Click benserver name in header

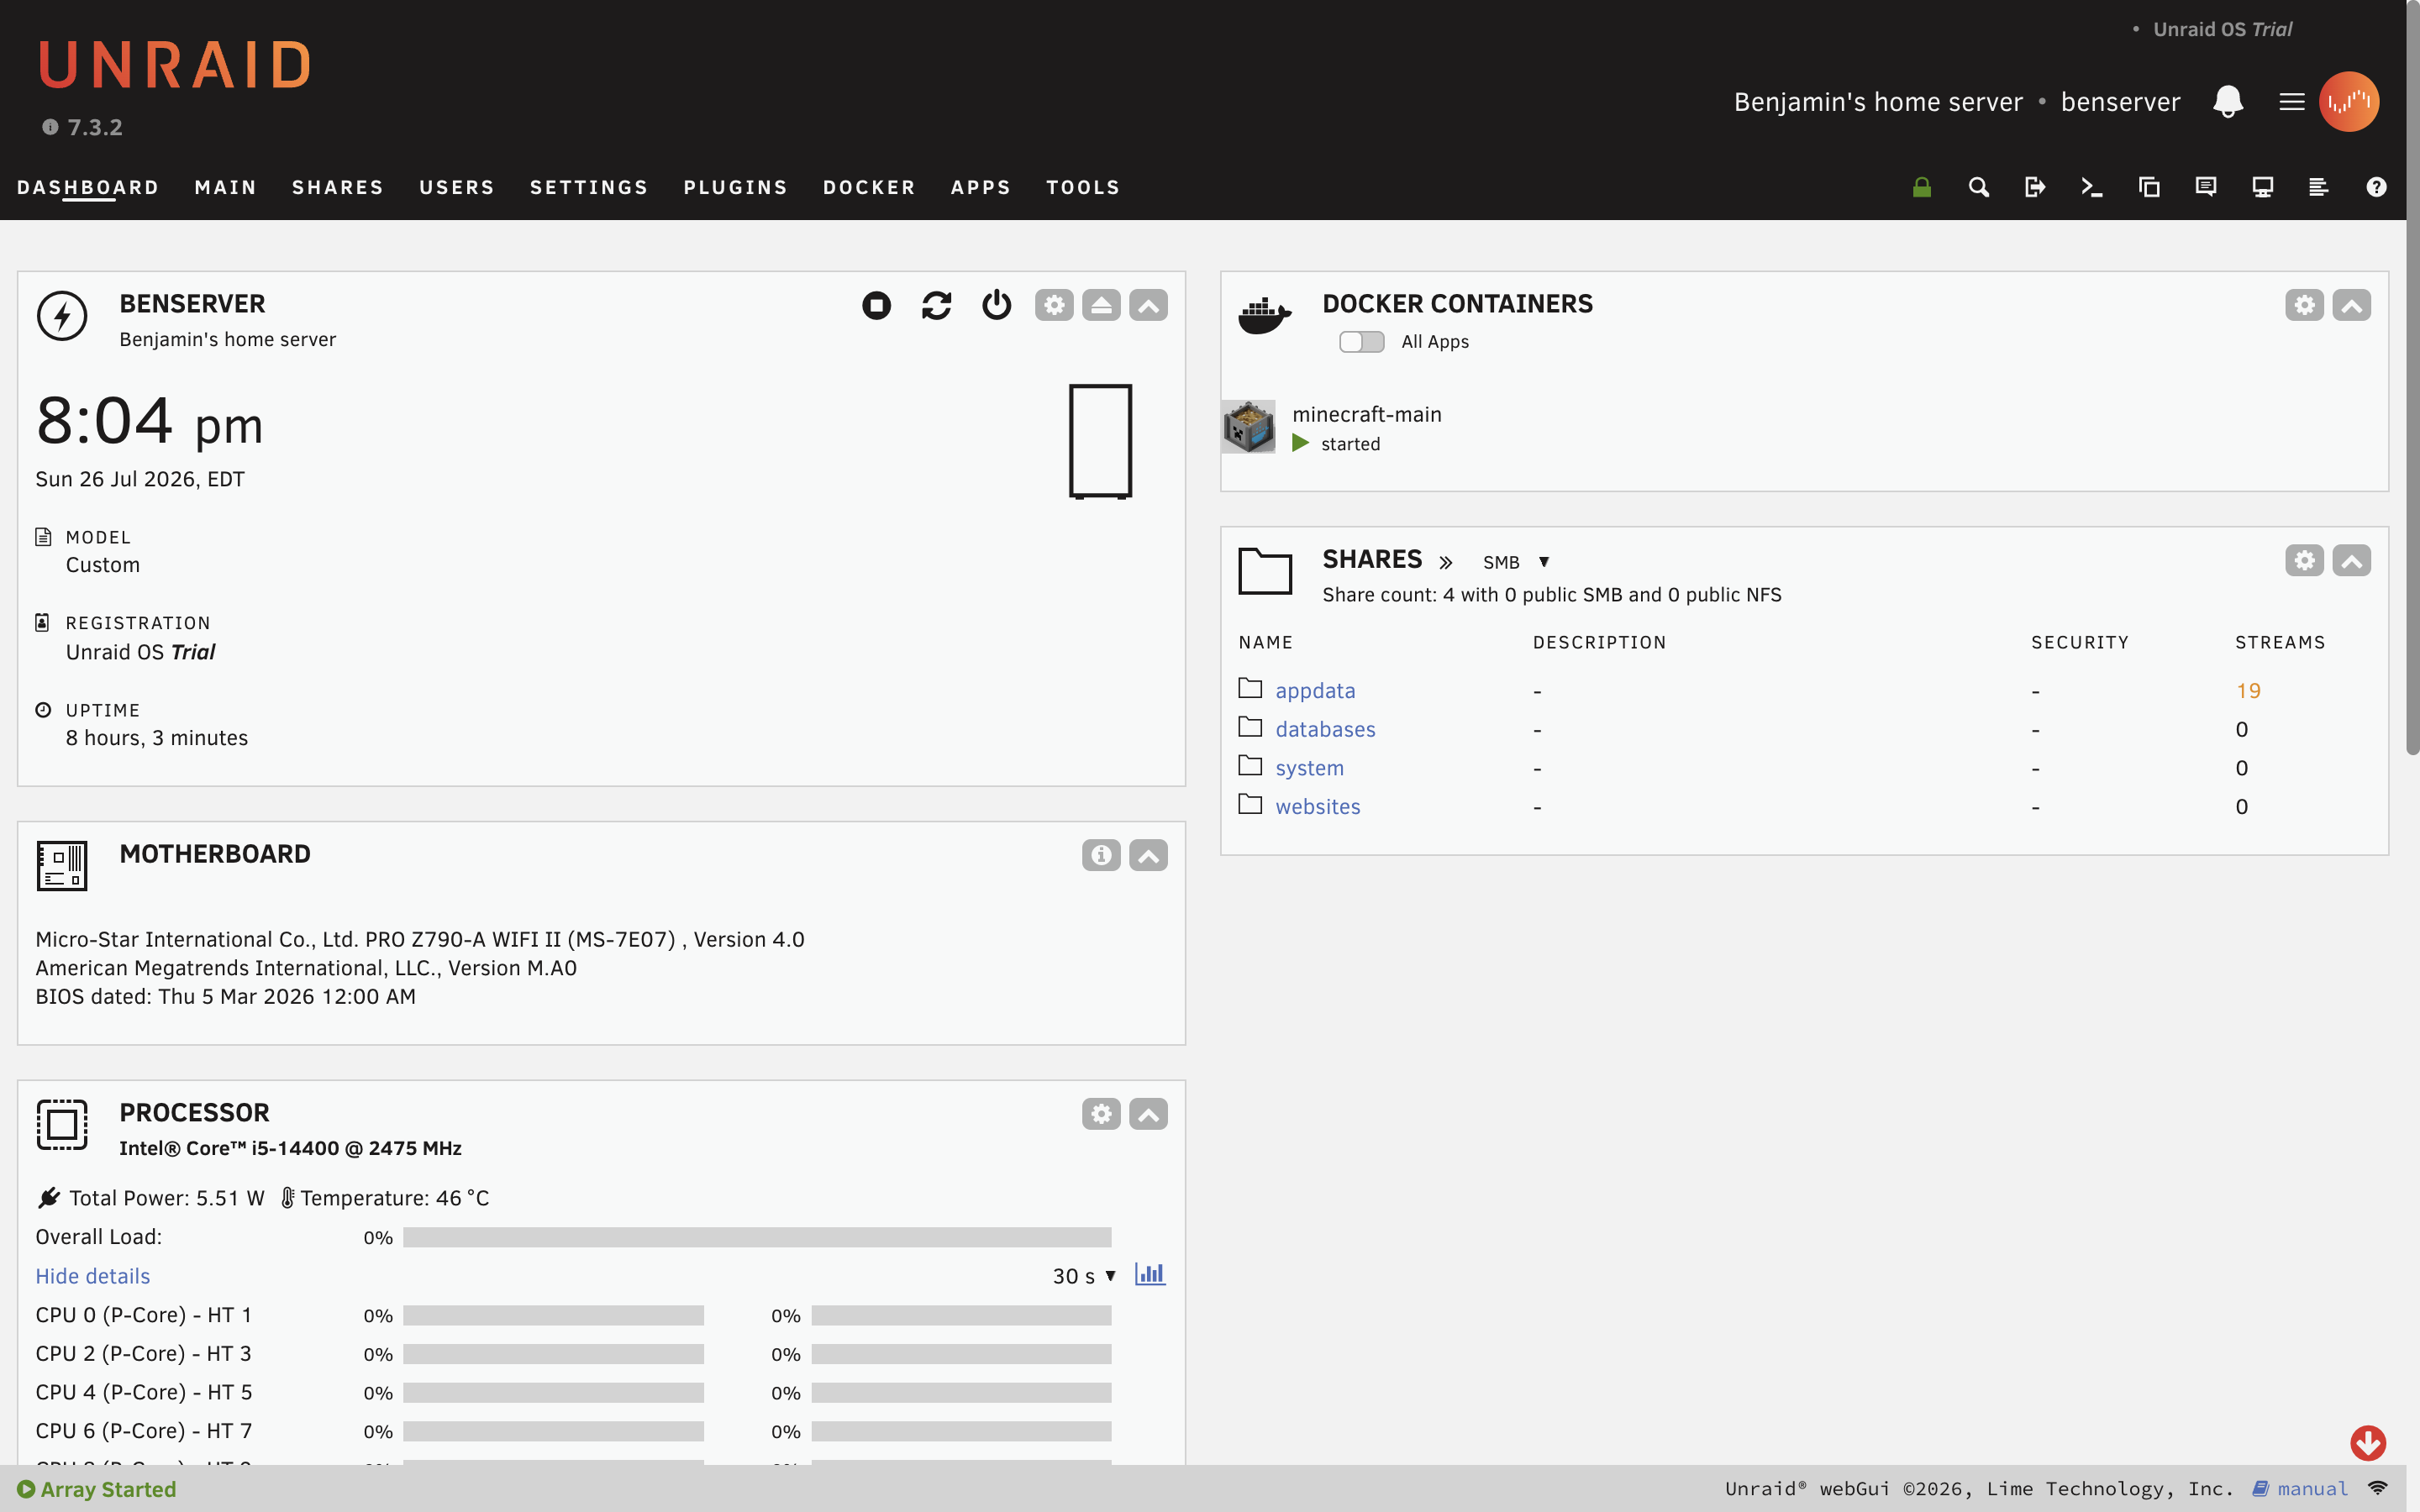tap(2120, 102)
